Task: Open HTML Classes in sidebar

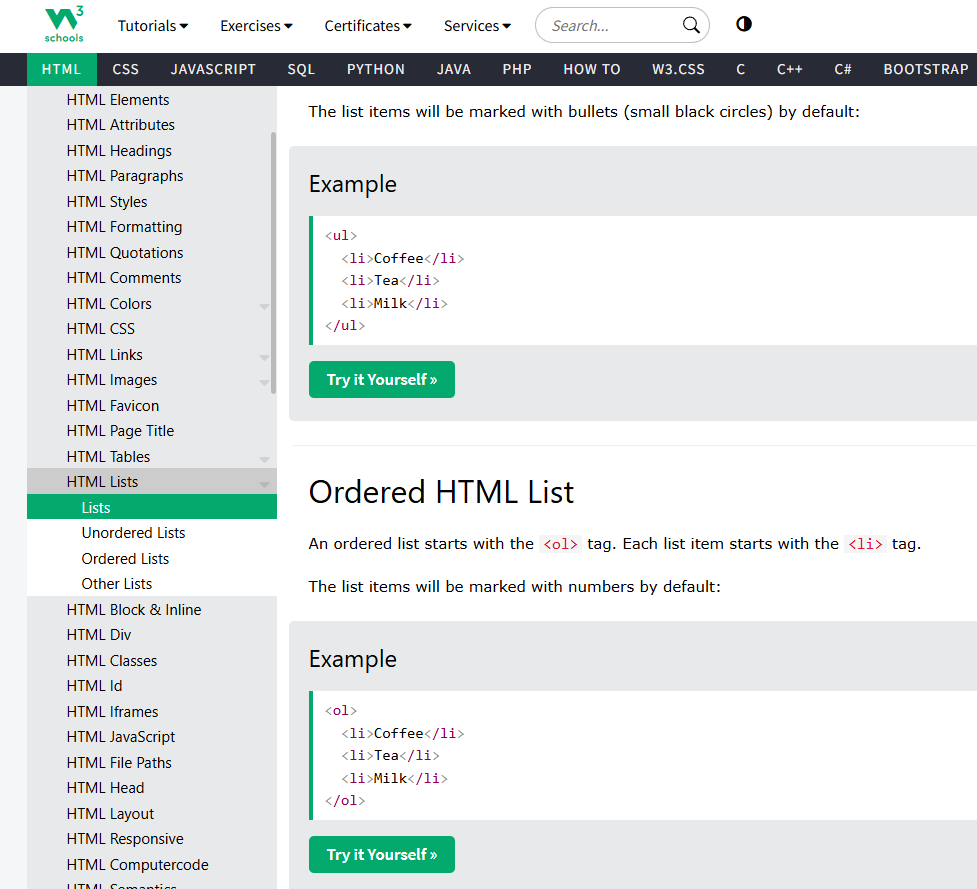Action: click(x=151, y=660)
